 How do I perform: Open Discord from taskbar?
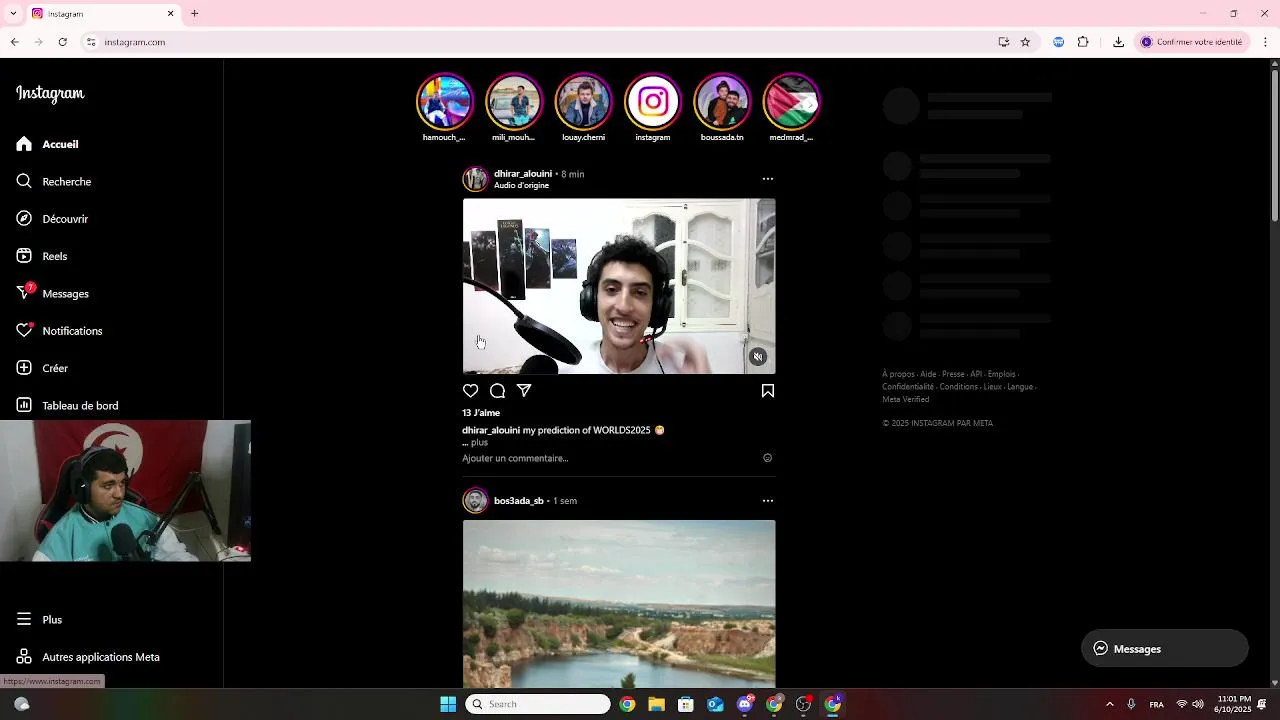click(745, 704)
